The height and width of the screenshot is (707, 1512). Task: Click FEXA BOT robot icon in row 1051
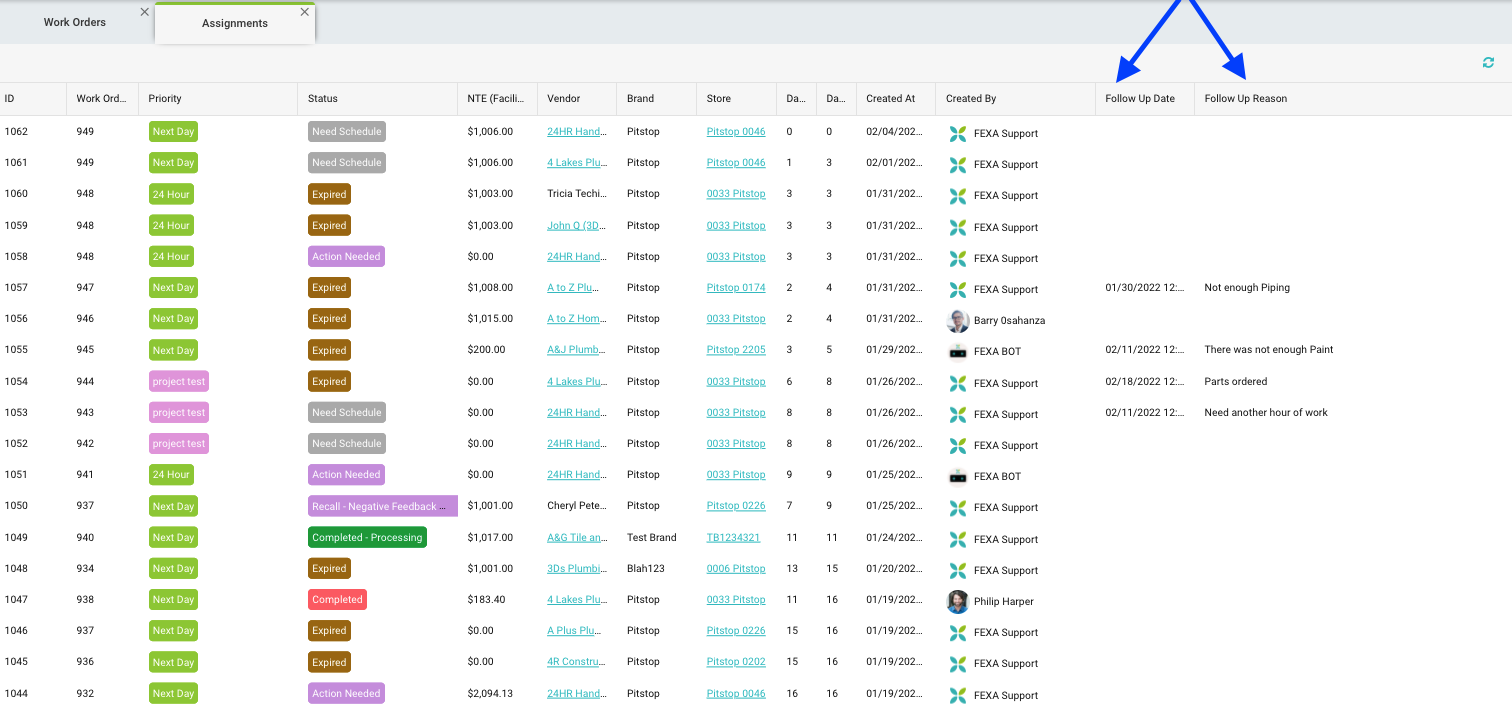coord(958,477)
